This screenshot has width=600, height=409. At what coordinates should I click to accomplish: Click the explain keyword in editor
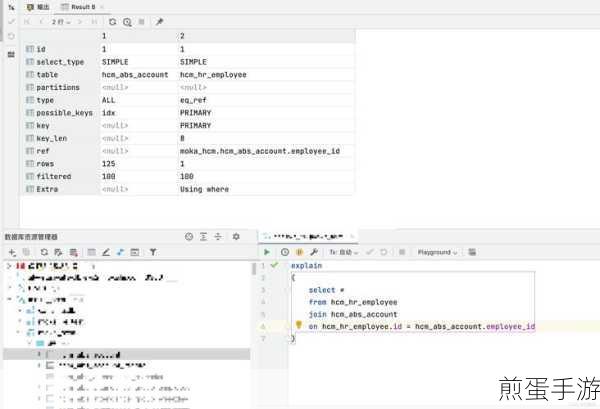pyautogui.click(x=307, y=266)
